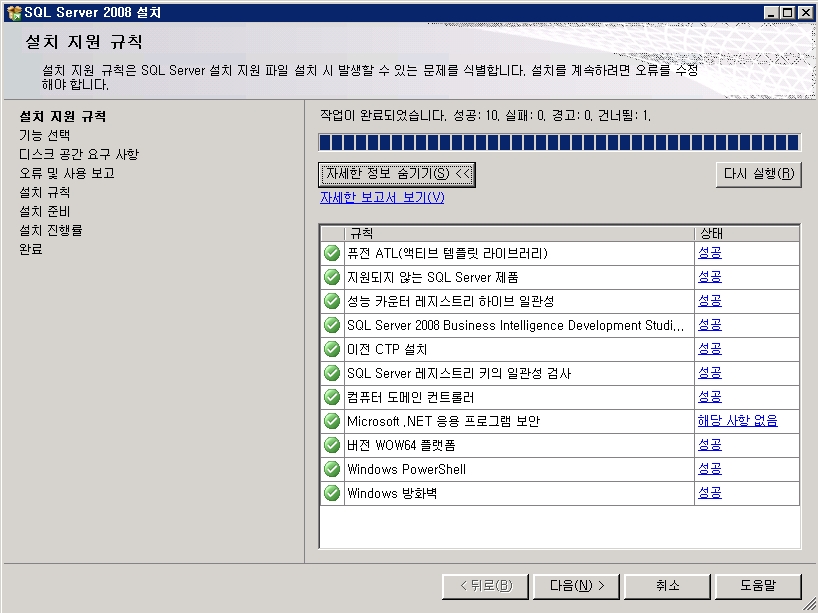Click check icon for SQL Server 레지스트리 키의 일관성 검사

pyautogui.click(x=332, y=373)
